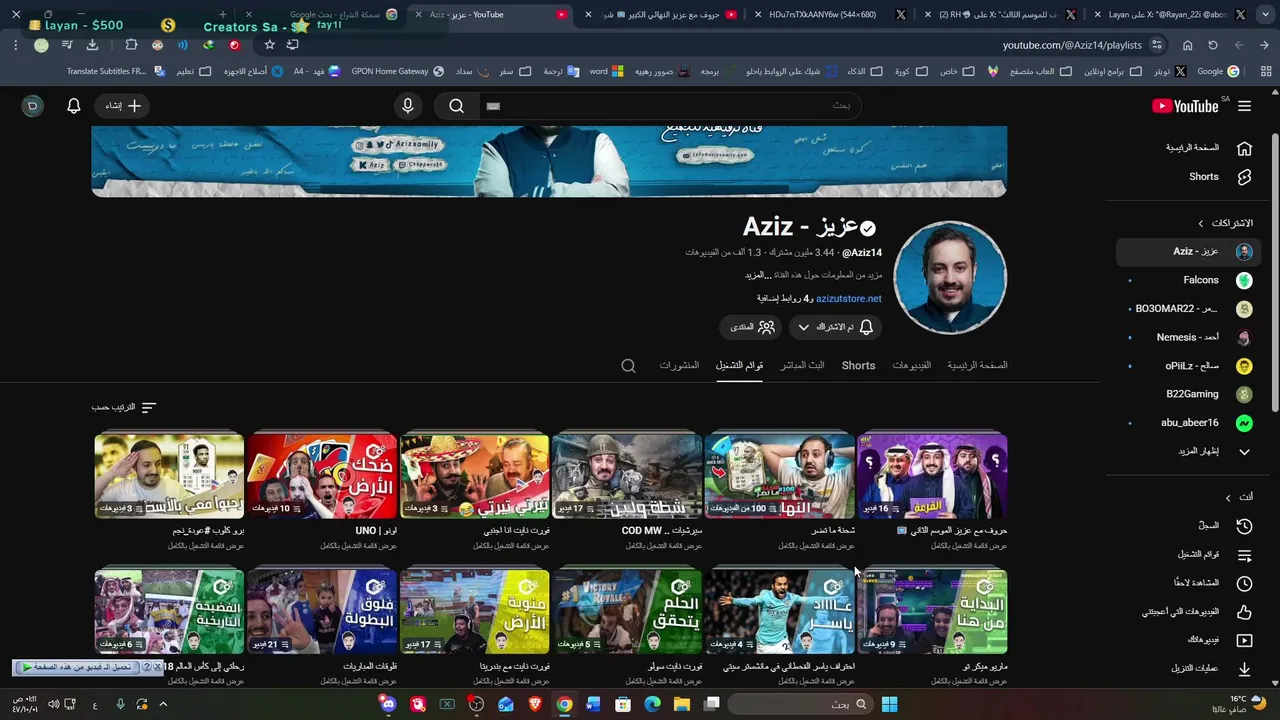Click the Aziz channel profile picture
1280x720 pixels.
coord(950,277)
